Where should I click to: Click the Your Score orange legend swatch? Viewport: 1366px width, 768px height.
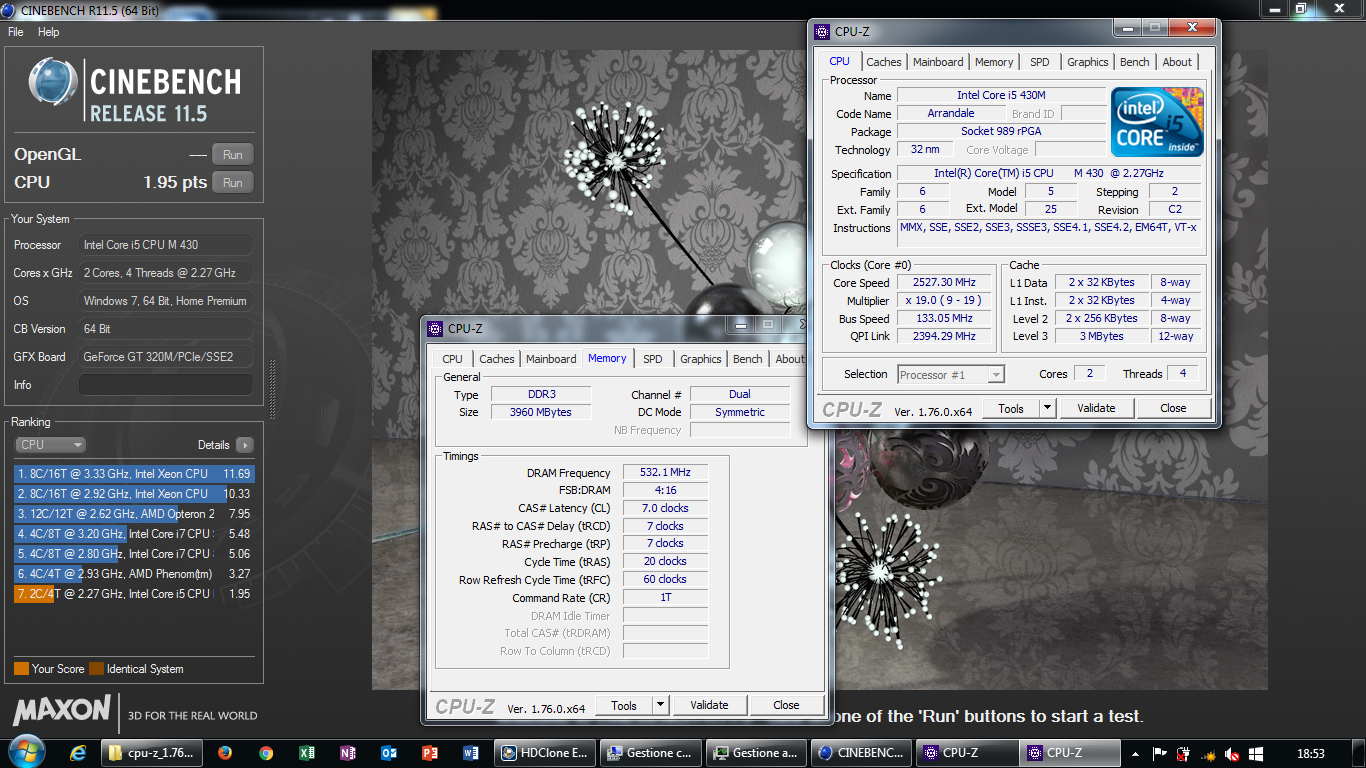pos(21,669)
